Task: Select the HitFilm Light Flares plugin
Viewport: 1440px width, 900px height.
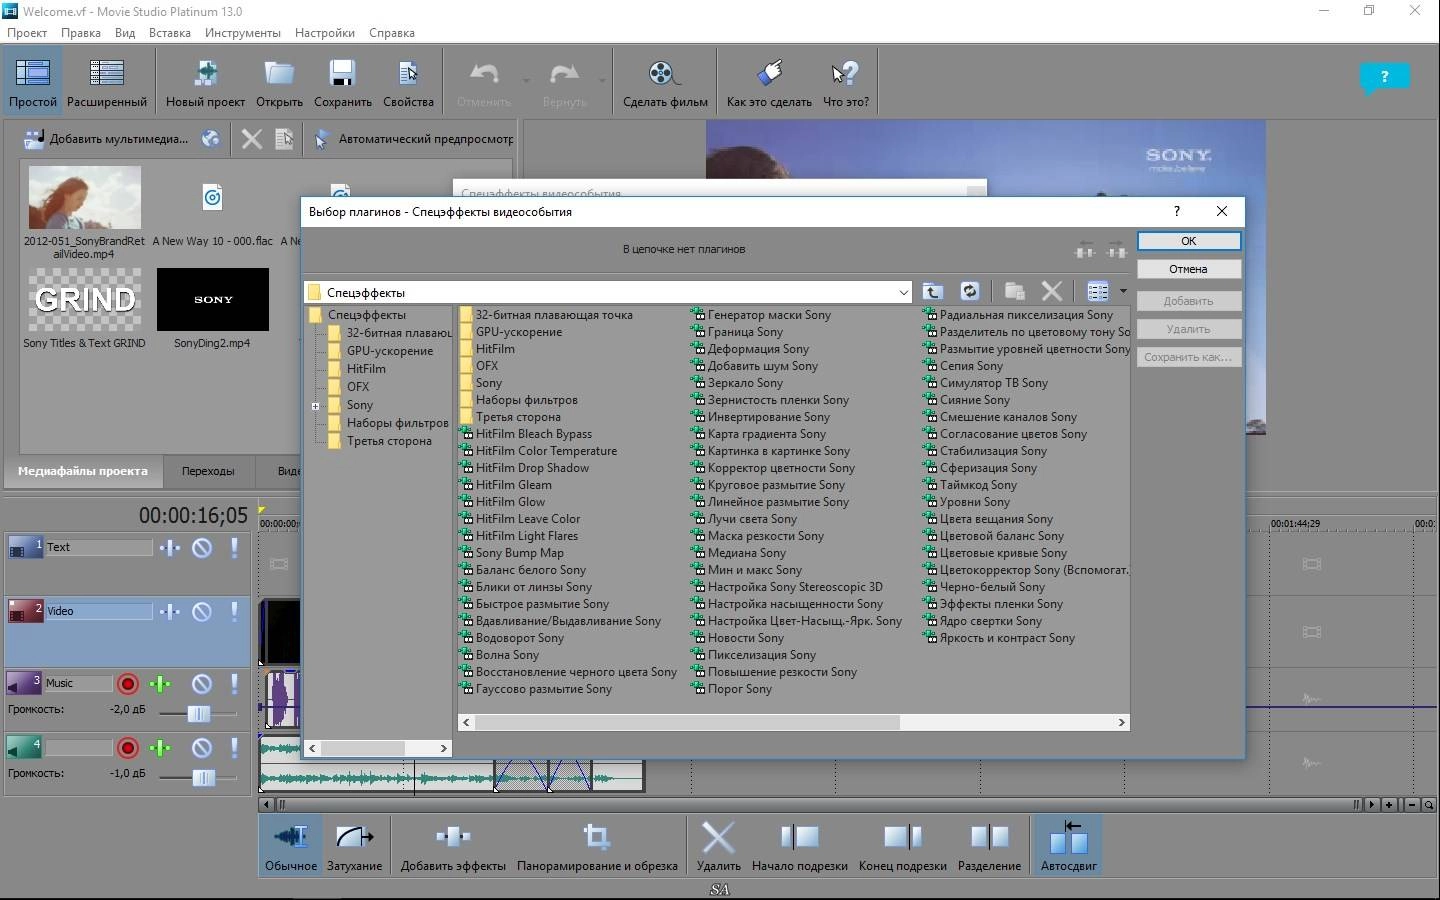Action: 526,536
